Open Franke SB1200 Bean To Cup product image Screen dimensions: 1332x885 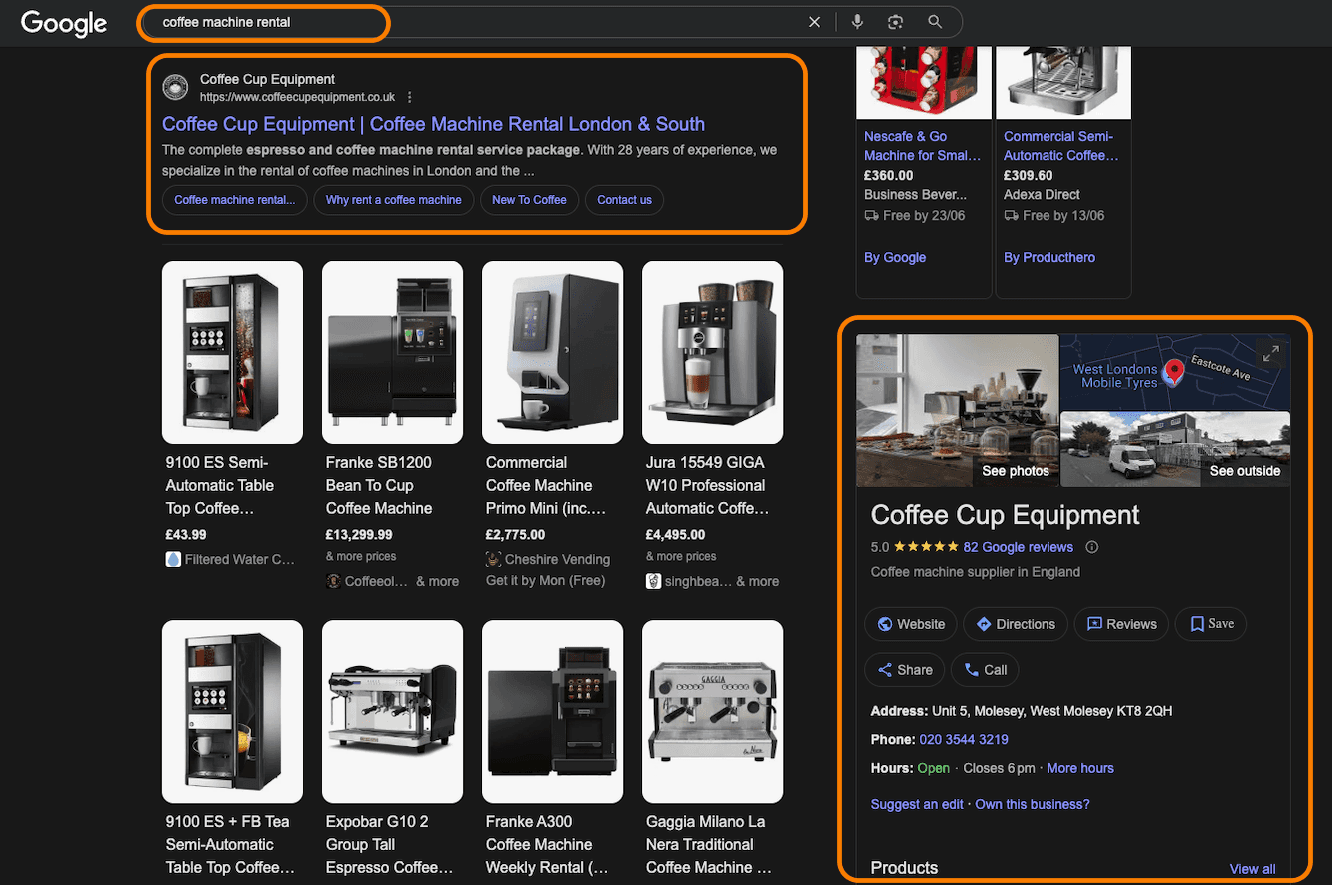(392, 352)
